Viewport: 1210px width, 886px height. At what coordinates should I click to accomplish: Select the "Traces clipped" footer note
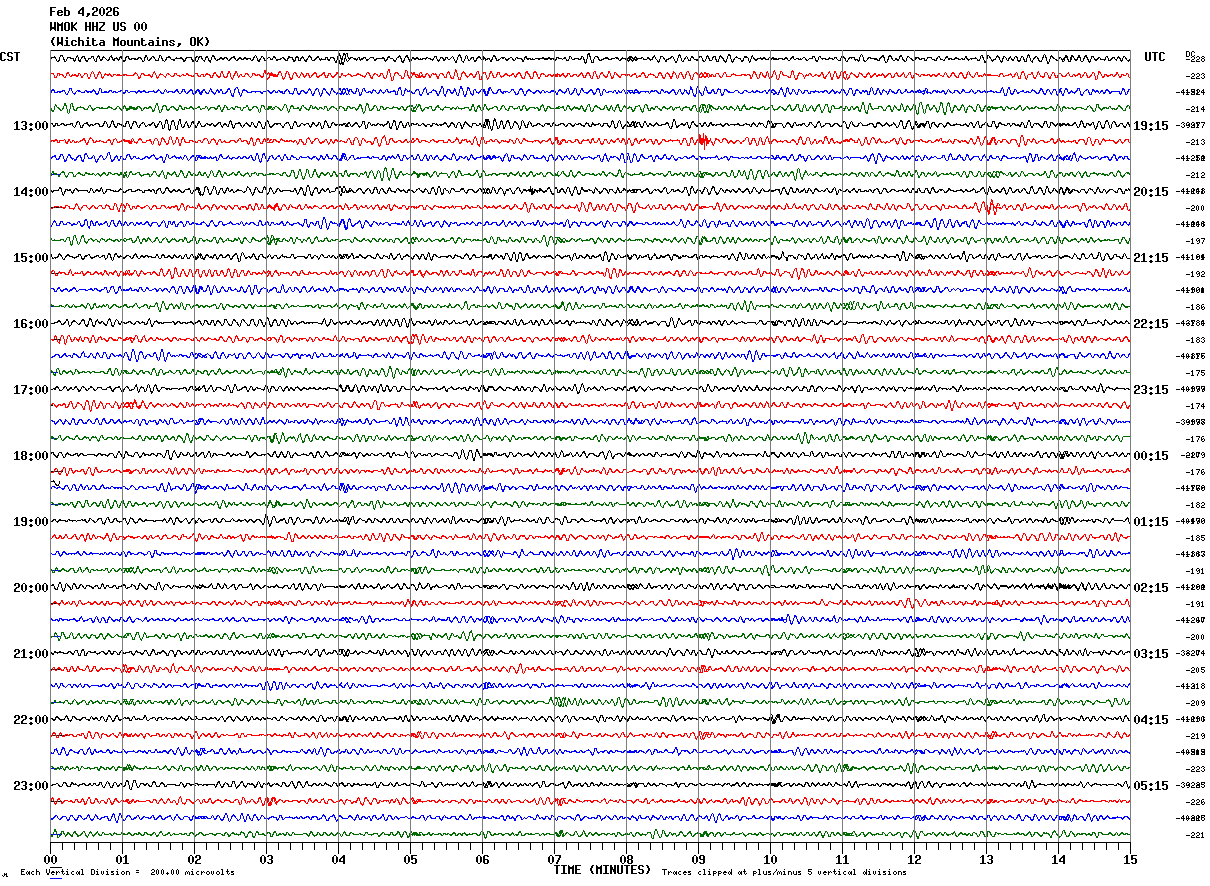pyautogui.click(x=784, y=872)
